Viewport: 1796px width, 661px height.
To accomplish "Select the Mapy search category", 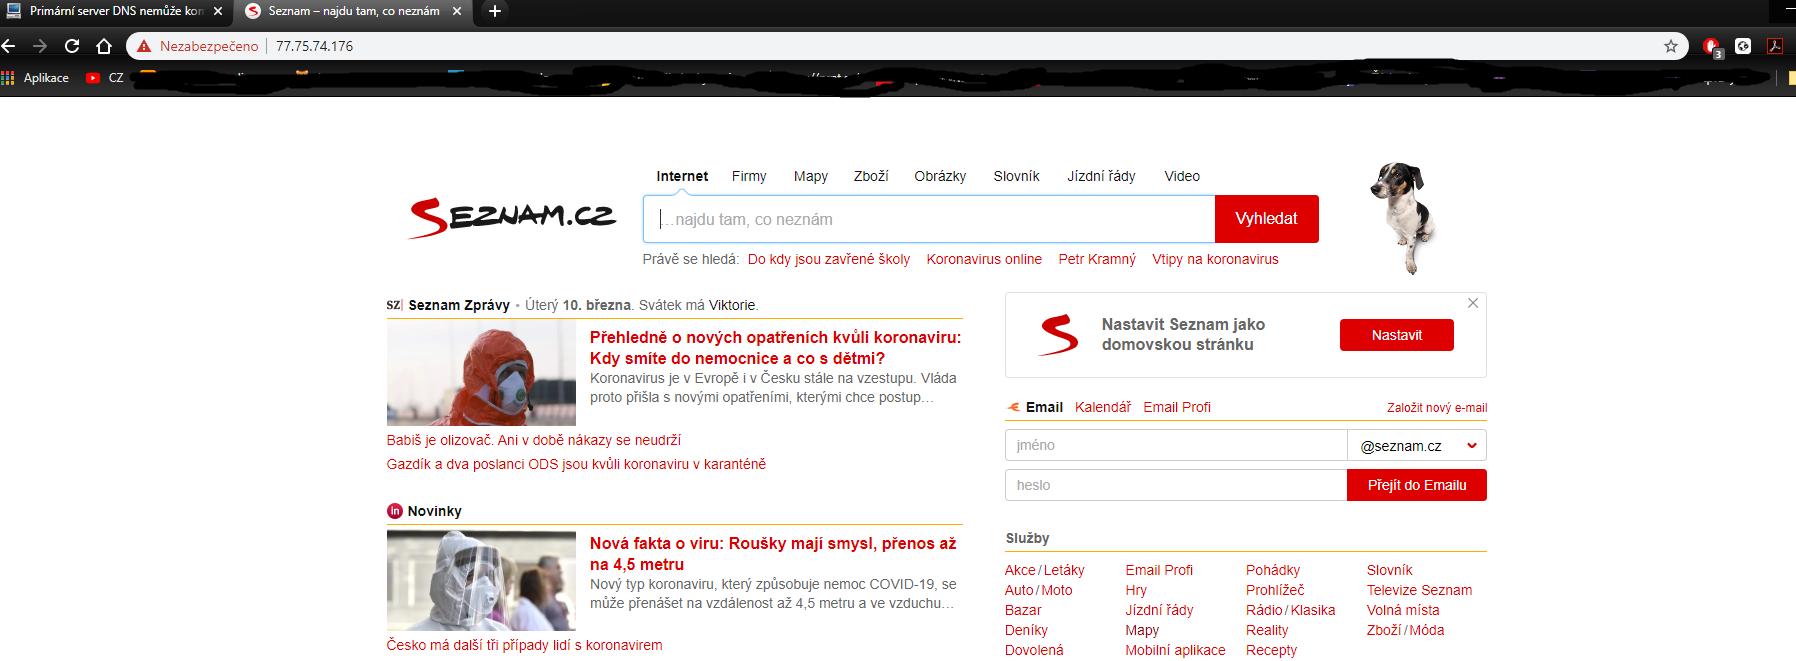I will click(810, 176).
